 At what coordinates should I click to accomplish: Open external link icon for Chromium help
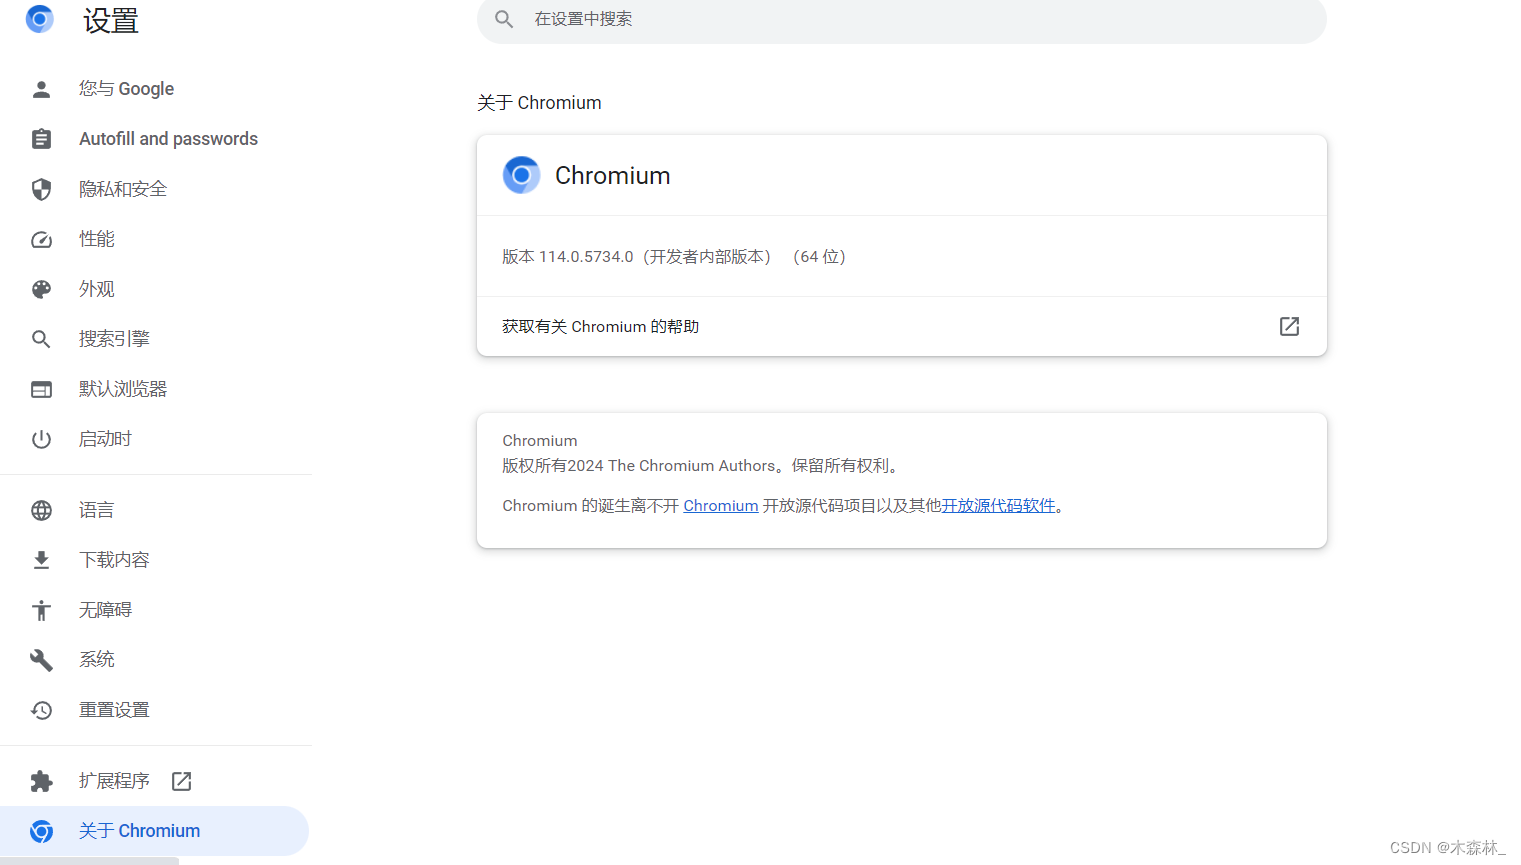[x=1289, y=326]
